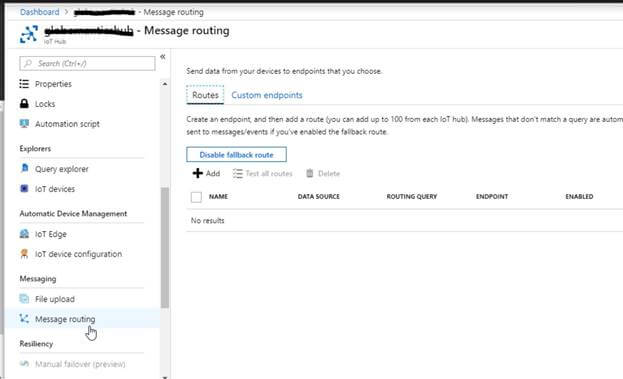Click the sidebar scrollbar thumb
Image resolution: width=623 pixels, height=379 pixels.
click(165, 248)
